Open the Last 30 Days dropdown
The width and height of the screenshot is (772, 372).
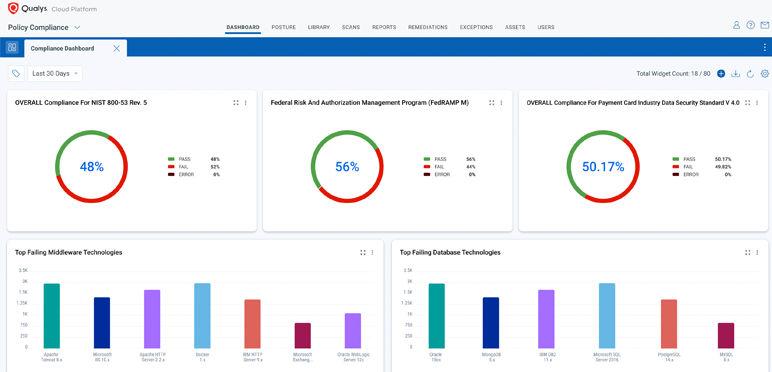pyautogui.click(x=55, y=73)
